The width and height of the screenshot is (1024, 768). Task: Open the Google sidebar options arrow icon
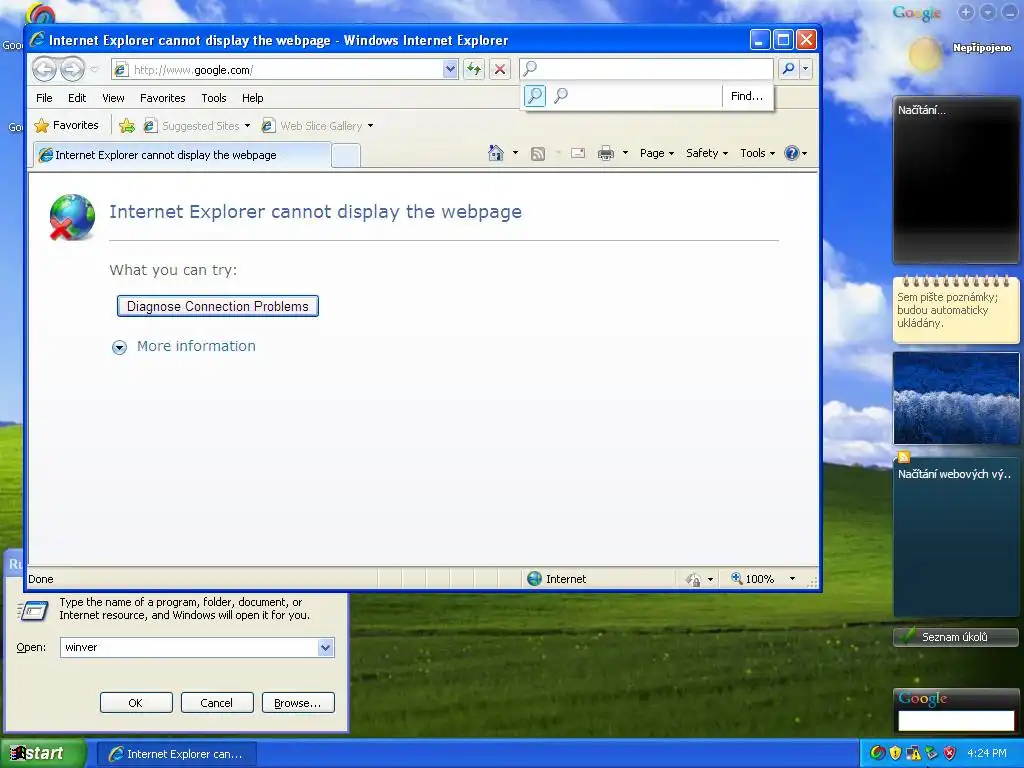[988, 12]
